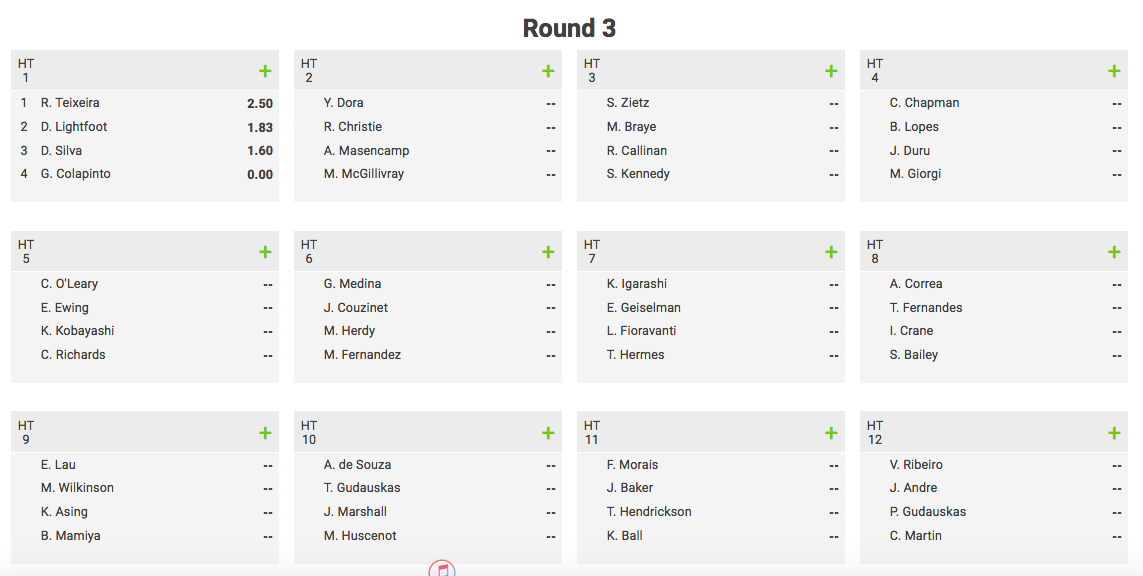1143x576 pixels.
Task: Expand HT 11 heat card
Action: click(x=831, y=432)
